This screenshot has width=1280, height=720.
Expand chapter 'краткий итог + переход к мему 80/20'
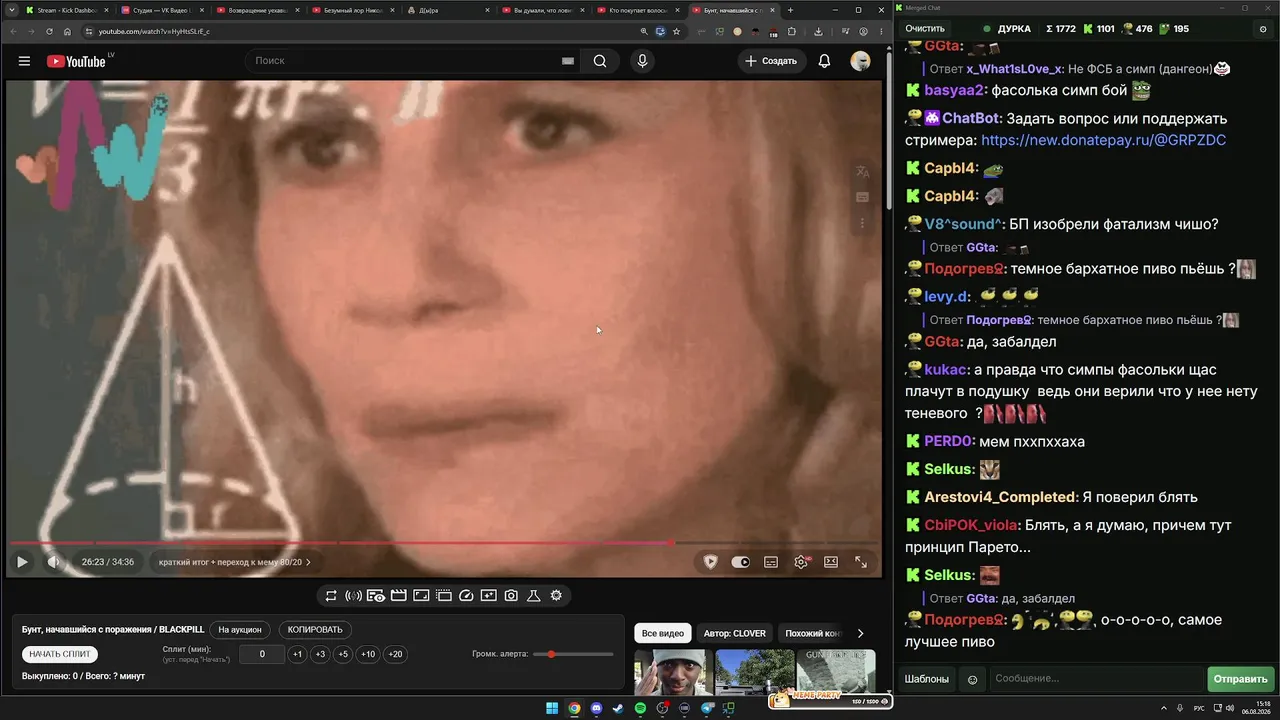[x=234, y=562]
